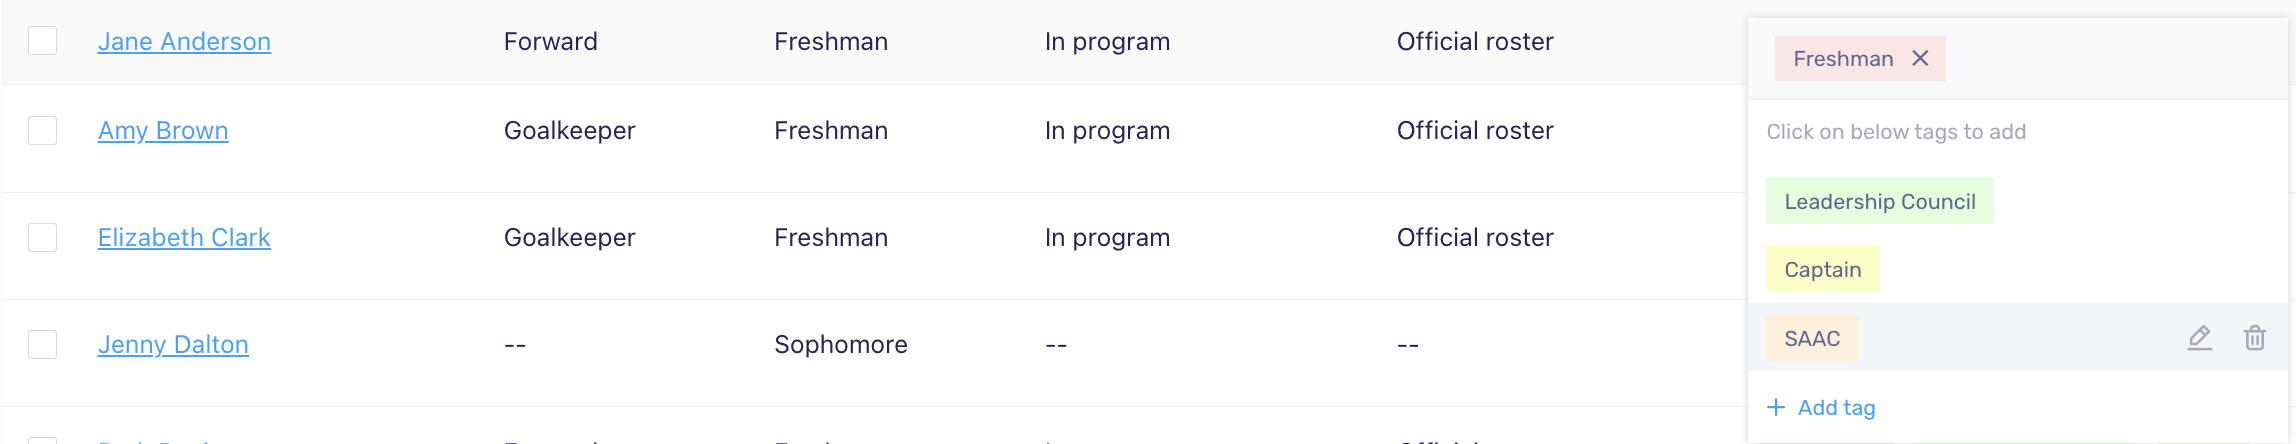
Task: Open Jane Anderson's profile link
Action: tap(184, 41)
